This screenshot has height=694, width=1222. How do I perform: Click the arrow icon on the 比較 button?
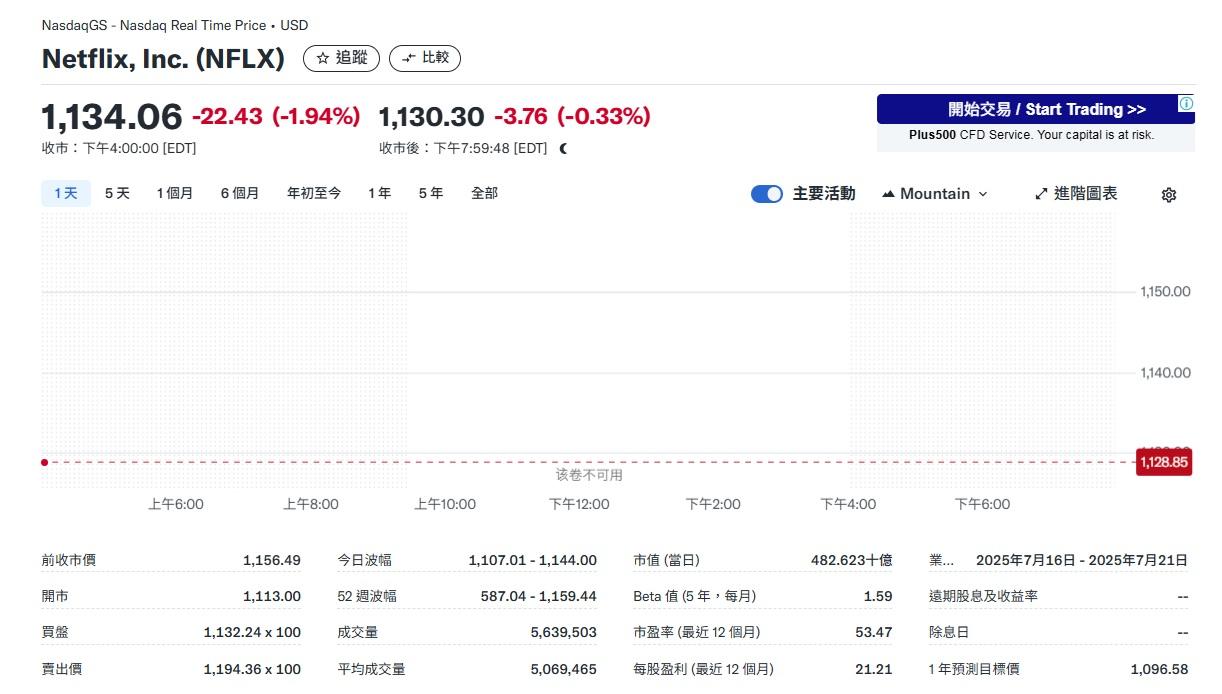tap(406, 58)
